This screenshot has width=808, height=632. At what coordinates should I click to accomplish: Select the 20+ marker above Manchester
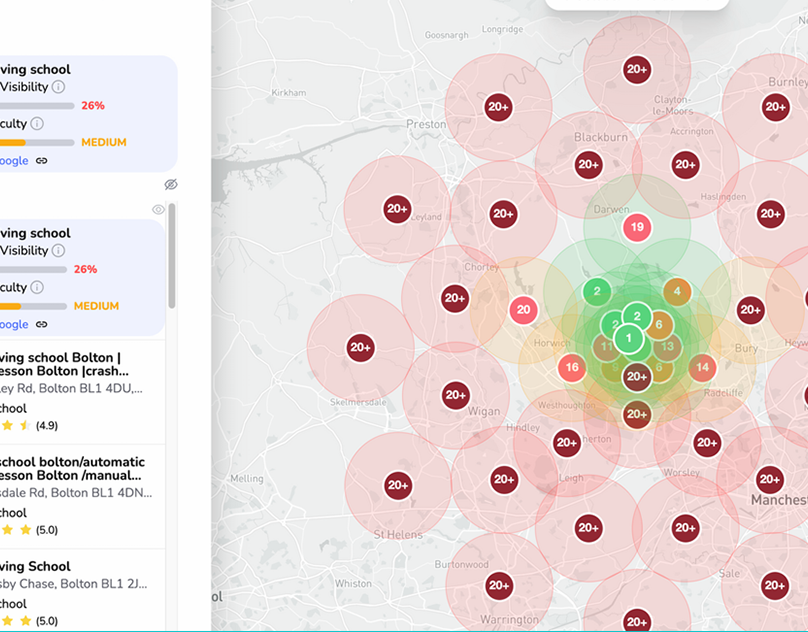tap(770, 479)
